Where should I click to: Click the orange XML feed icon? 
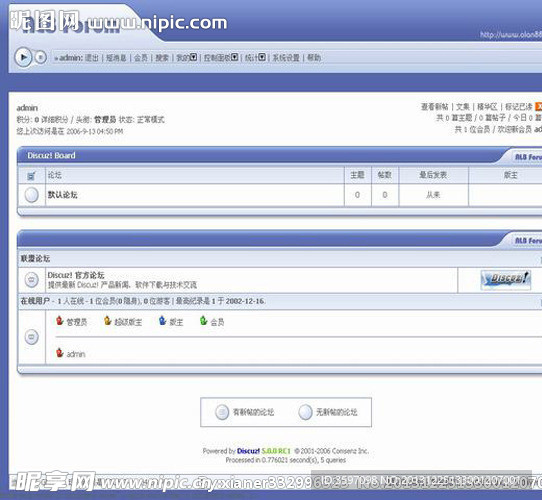point(539,107)
